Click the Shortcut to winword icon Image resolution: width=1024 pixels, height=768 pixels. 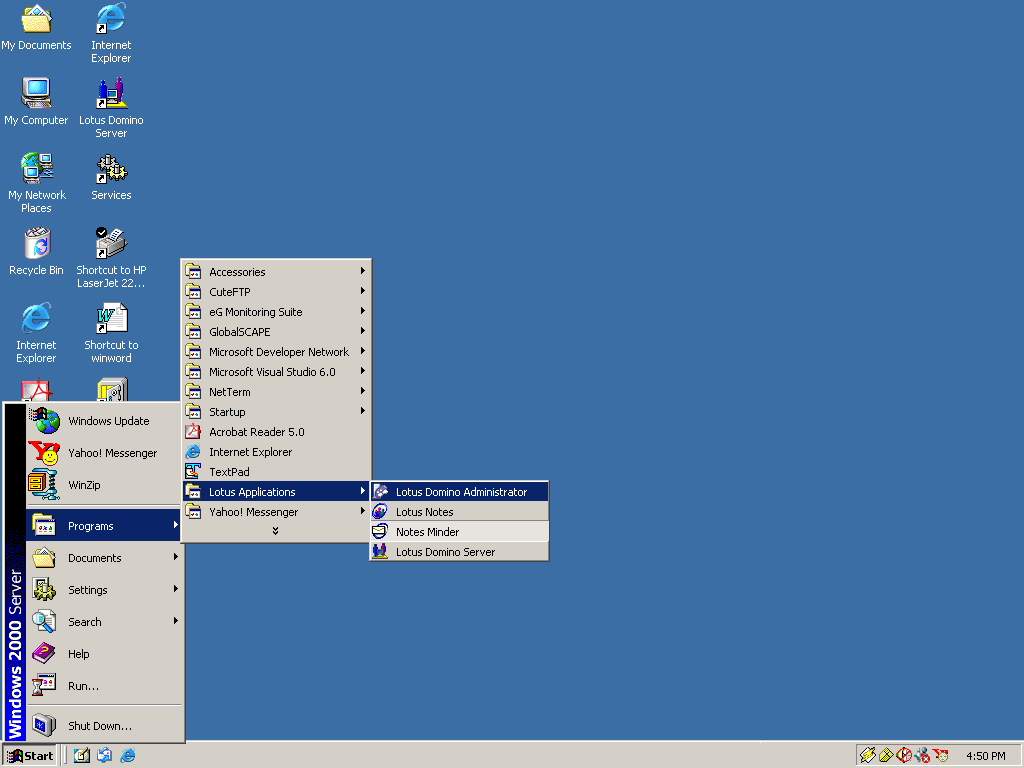pyautogui.click(x=111, y=333)
